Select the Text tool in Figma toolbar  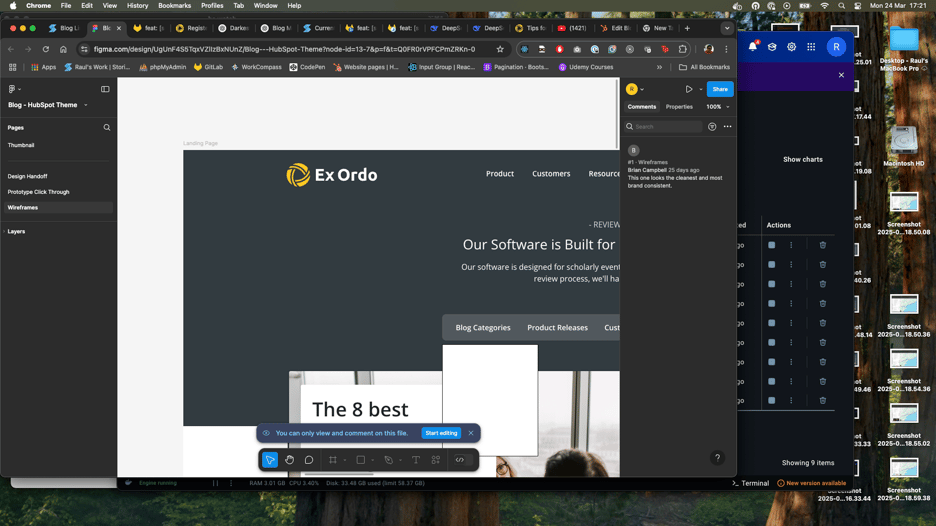416,460
